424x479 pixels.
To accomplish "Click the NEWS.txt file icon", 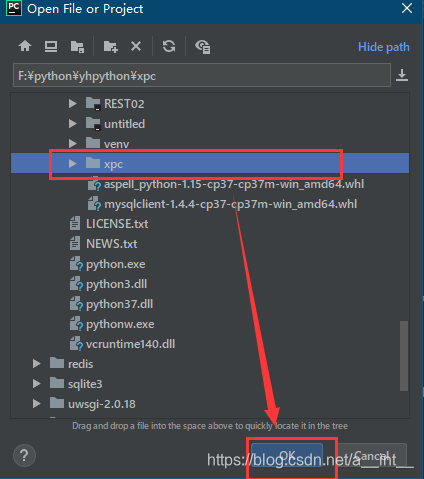I will pyautogui.click(x=75, y=243).
